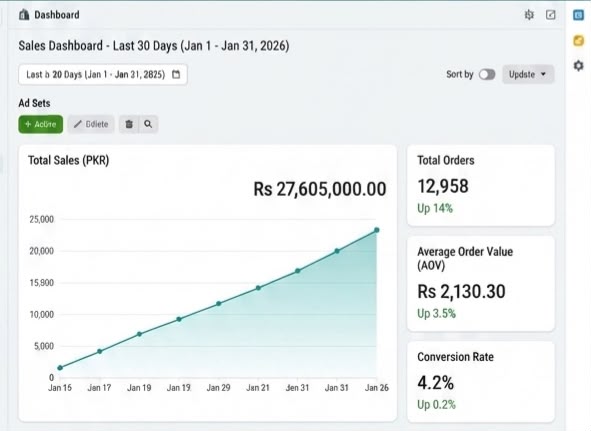Click the Jan 15 x-axis label

click(x=60, y=388)
